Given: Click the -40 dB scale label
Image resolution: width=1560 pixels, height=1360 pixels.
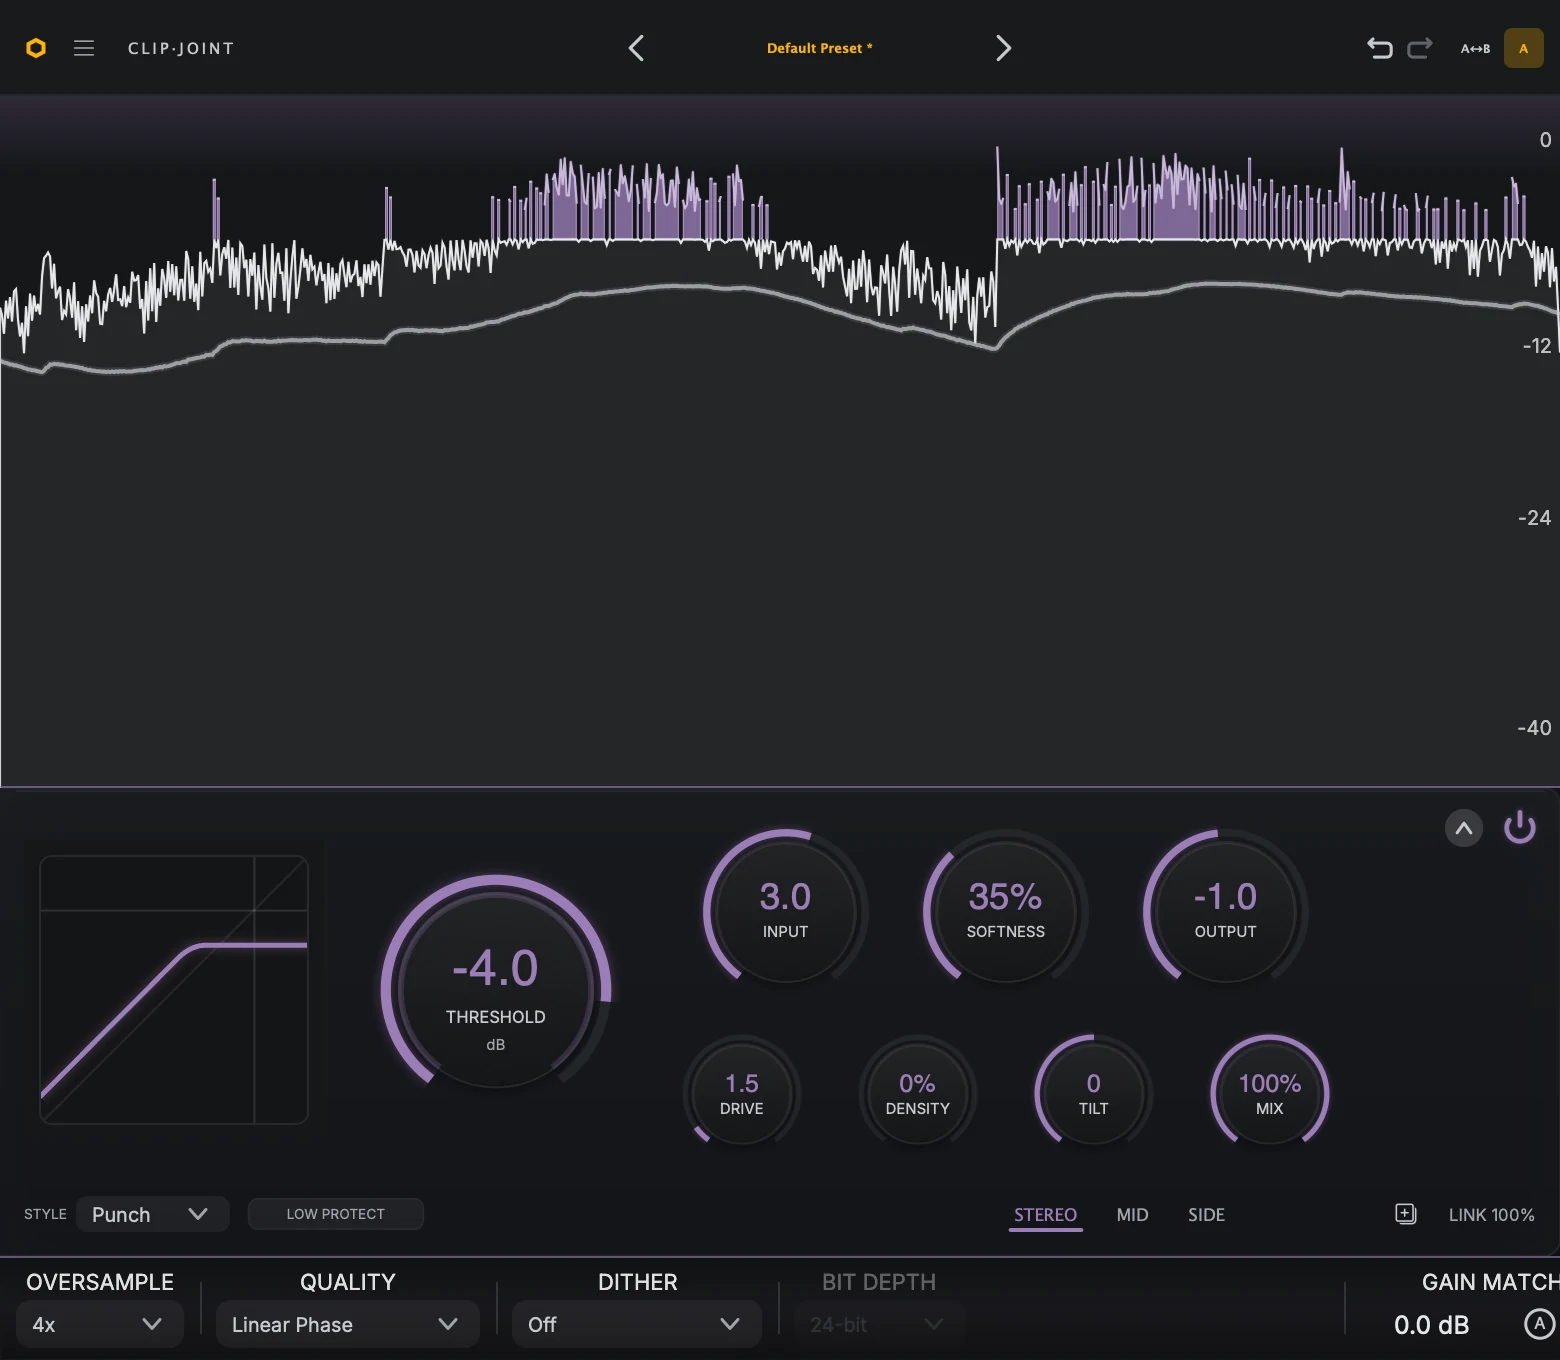Looking at the screenshot, I should tap(1535, 728).
